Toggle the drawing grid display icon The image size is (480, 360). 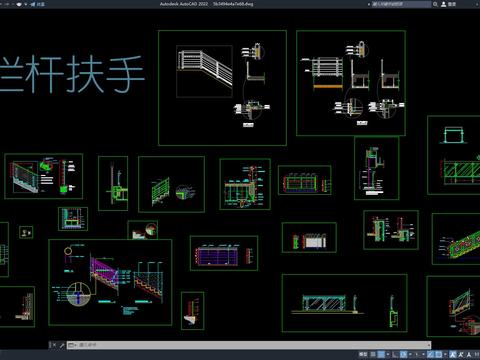(x=373, y=354)
